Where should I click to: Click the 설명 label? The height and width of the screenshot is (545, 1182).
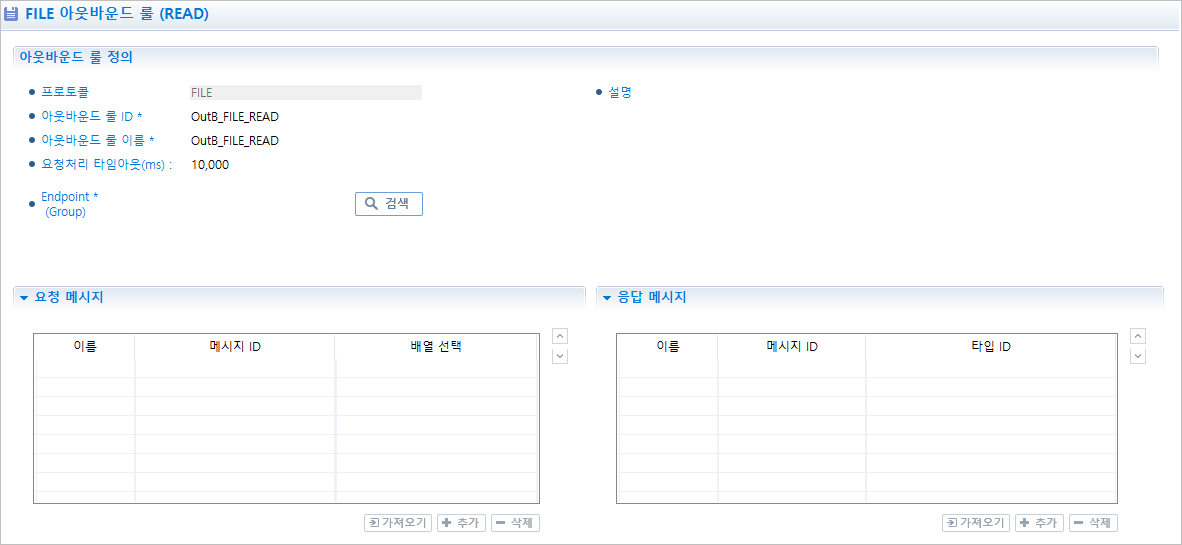(x=619, y=92)
